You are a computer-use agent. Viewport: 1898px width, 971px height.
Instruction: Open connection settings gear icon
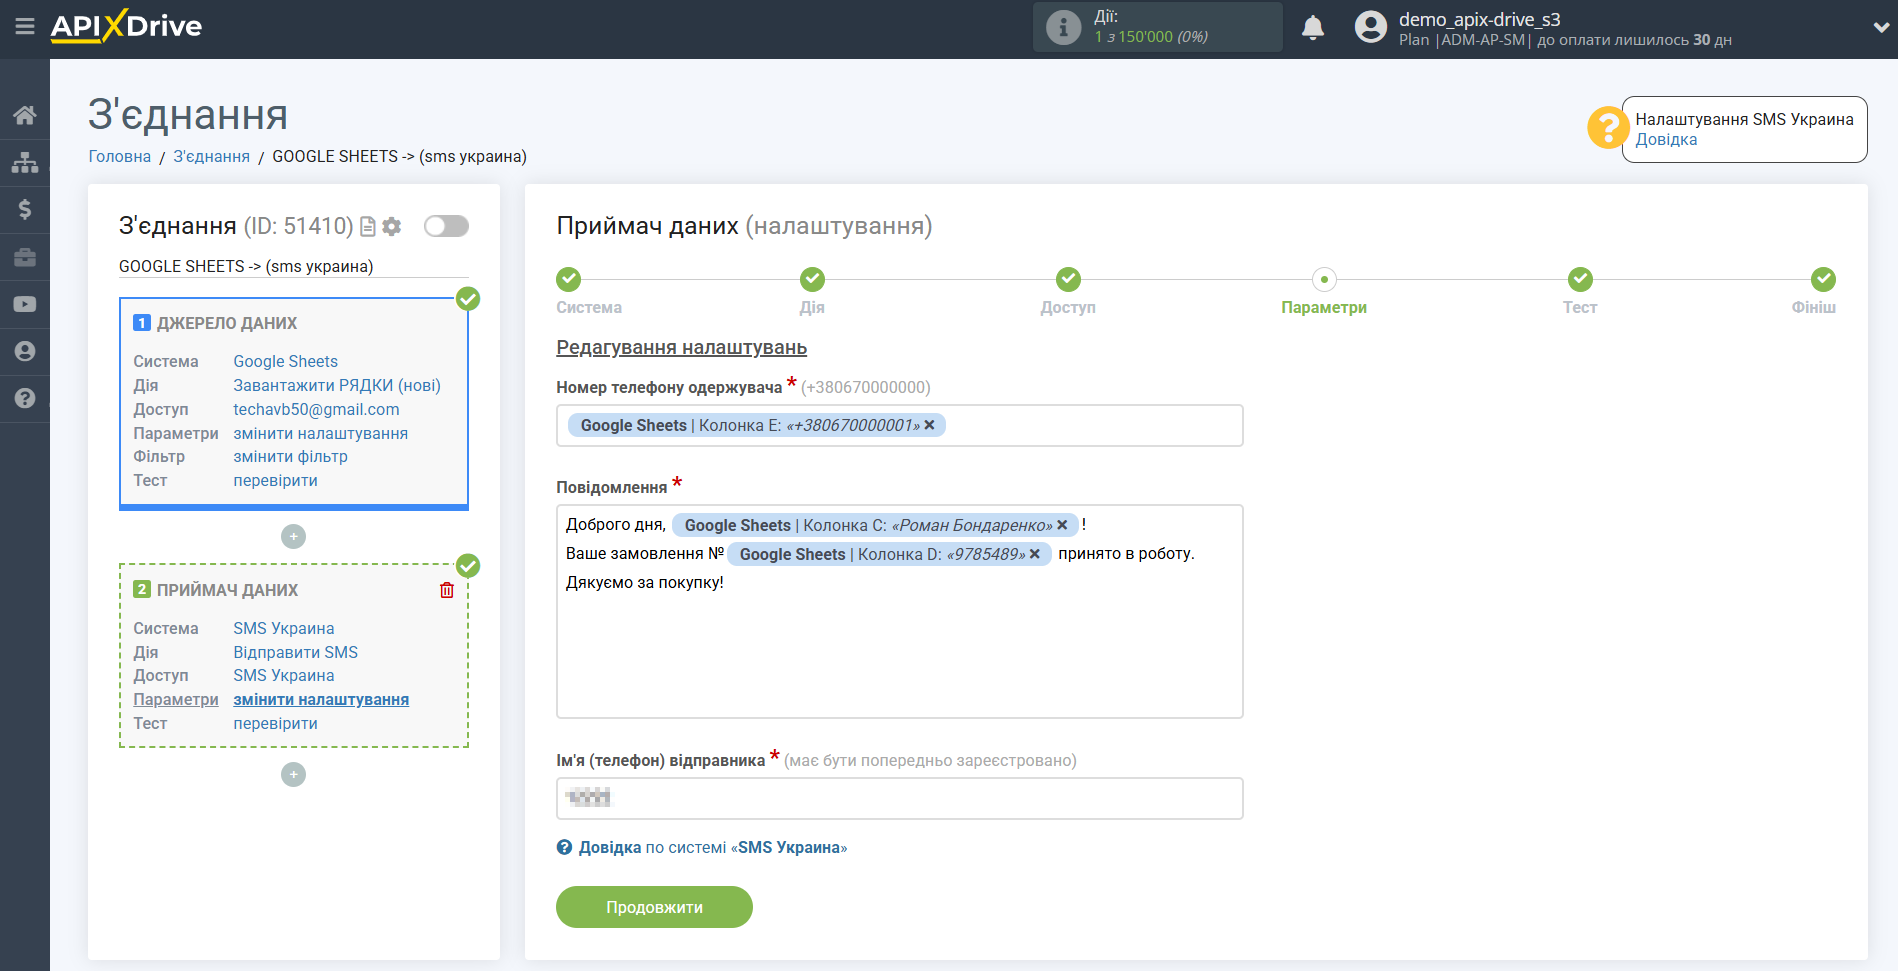(x=392, y=227)
